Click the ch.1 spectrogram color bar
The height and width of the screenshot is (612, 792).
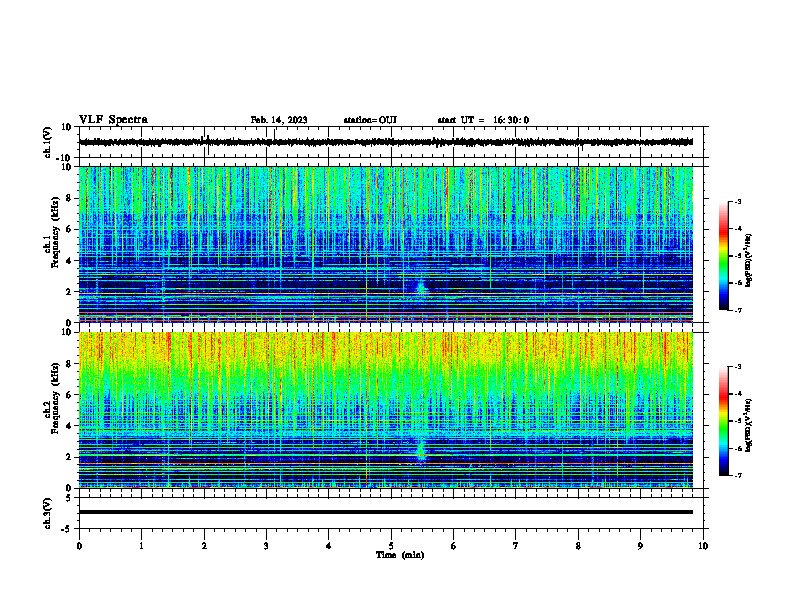coord(724,256)
